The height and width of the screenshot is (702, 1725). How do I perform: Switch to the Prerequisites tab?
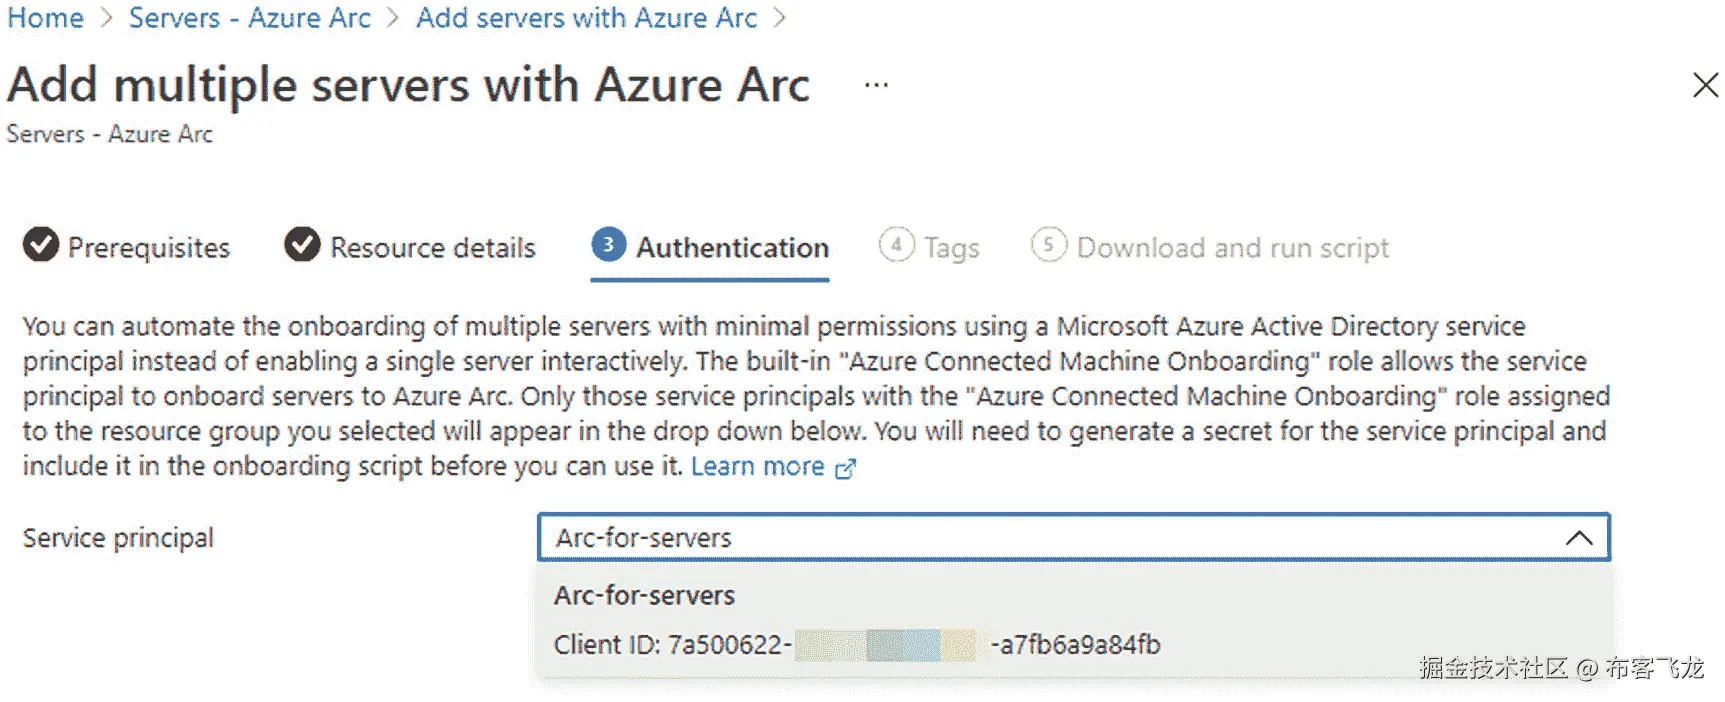tap(148, 248)
